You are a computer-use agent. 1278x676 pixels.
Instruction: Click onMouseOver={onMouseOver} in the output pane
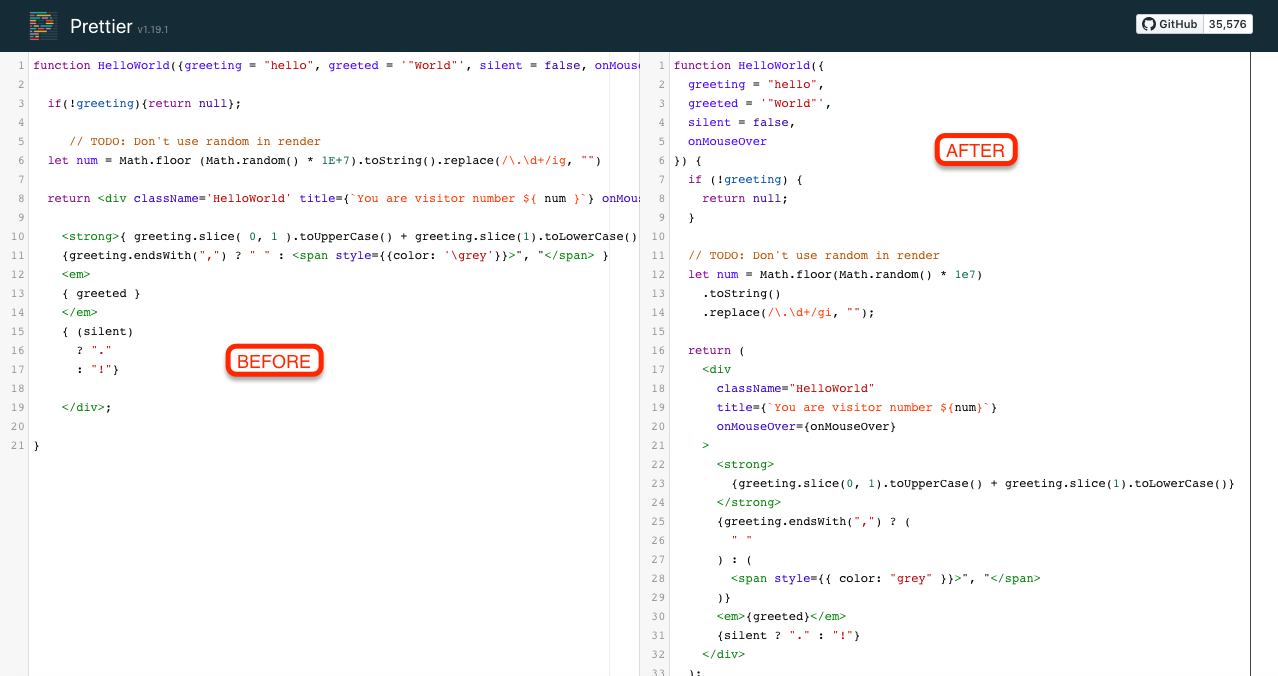point(805,426)
